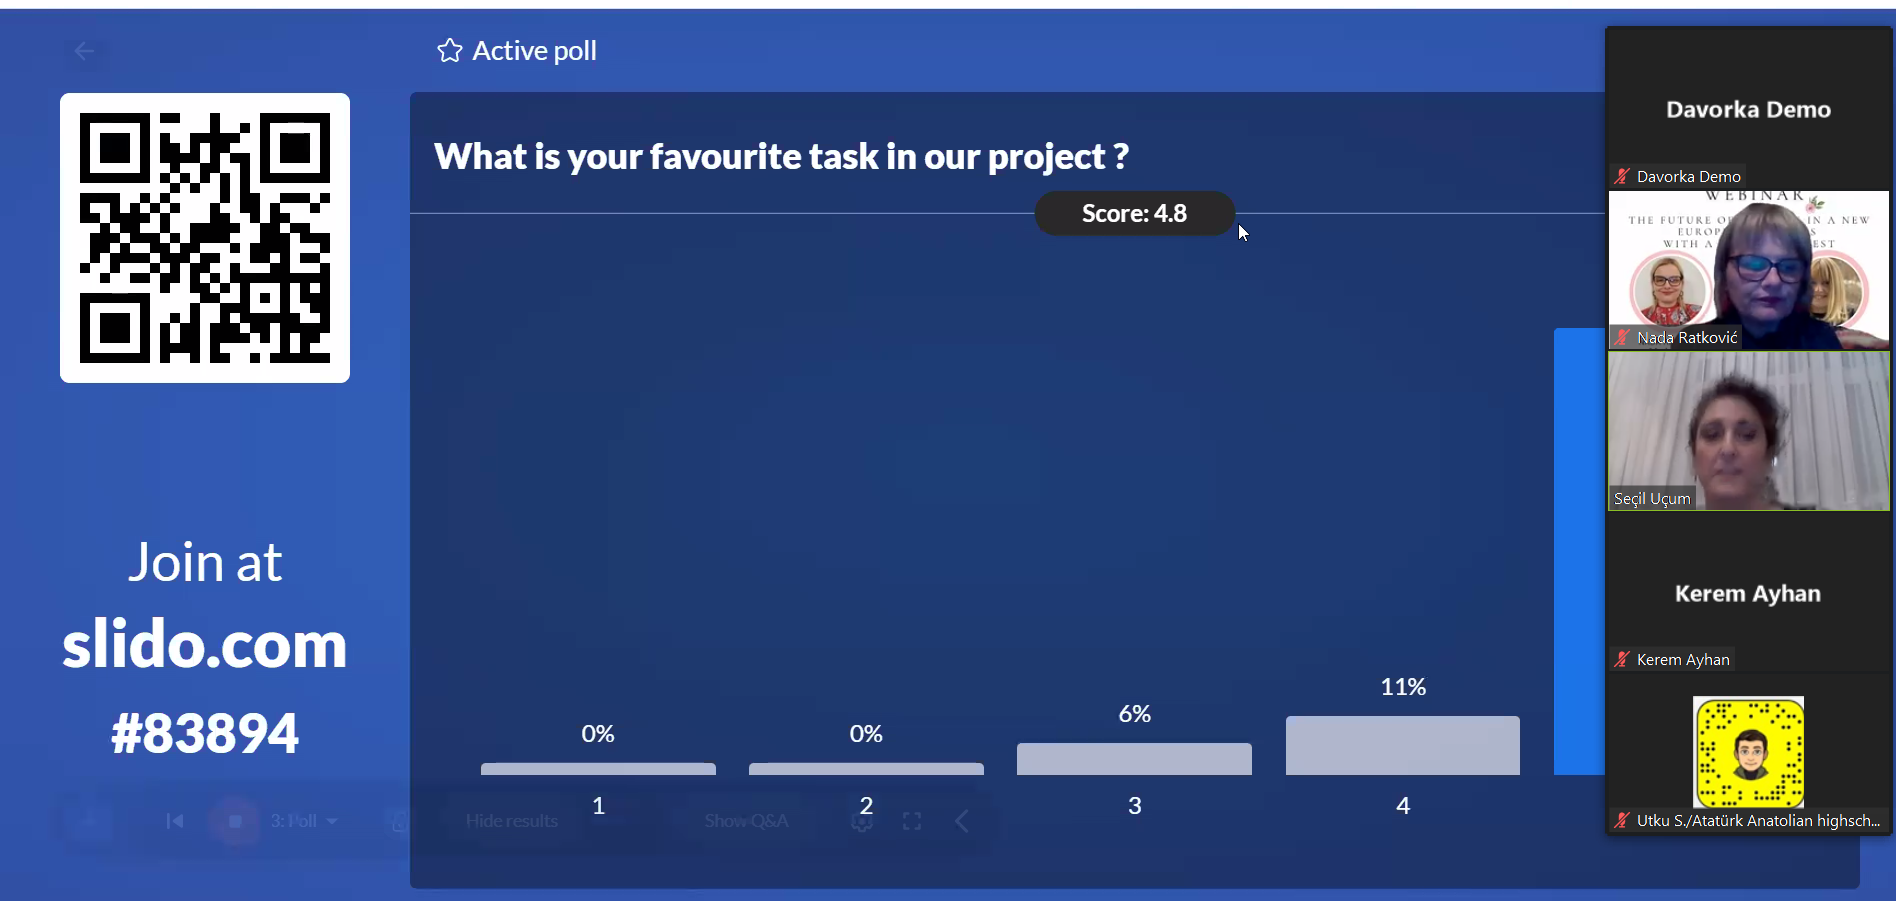Open the 3: Poll dropdown
Image resolution: width=1896 pixels, height=901 pixels.
coord(304,821)
